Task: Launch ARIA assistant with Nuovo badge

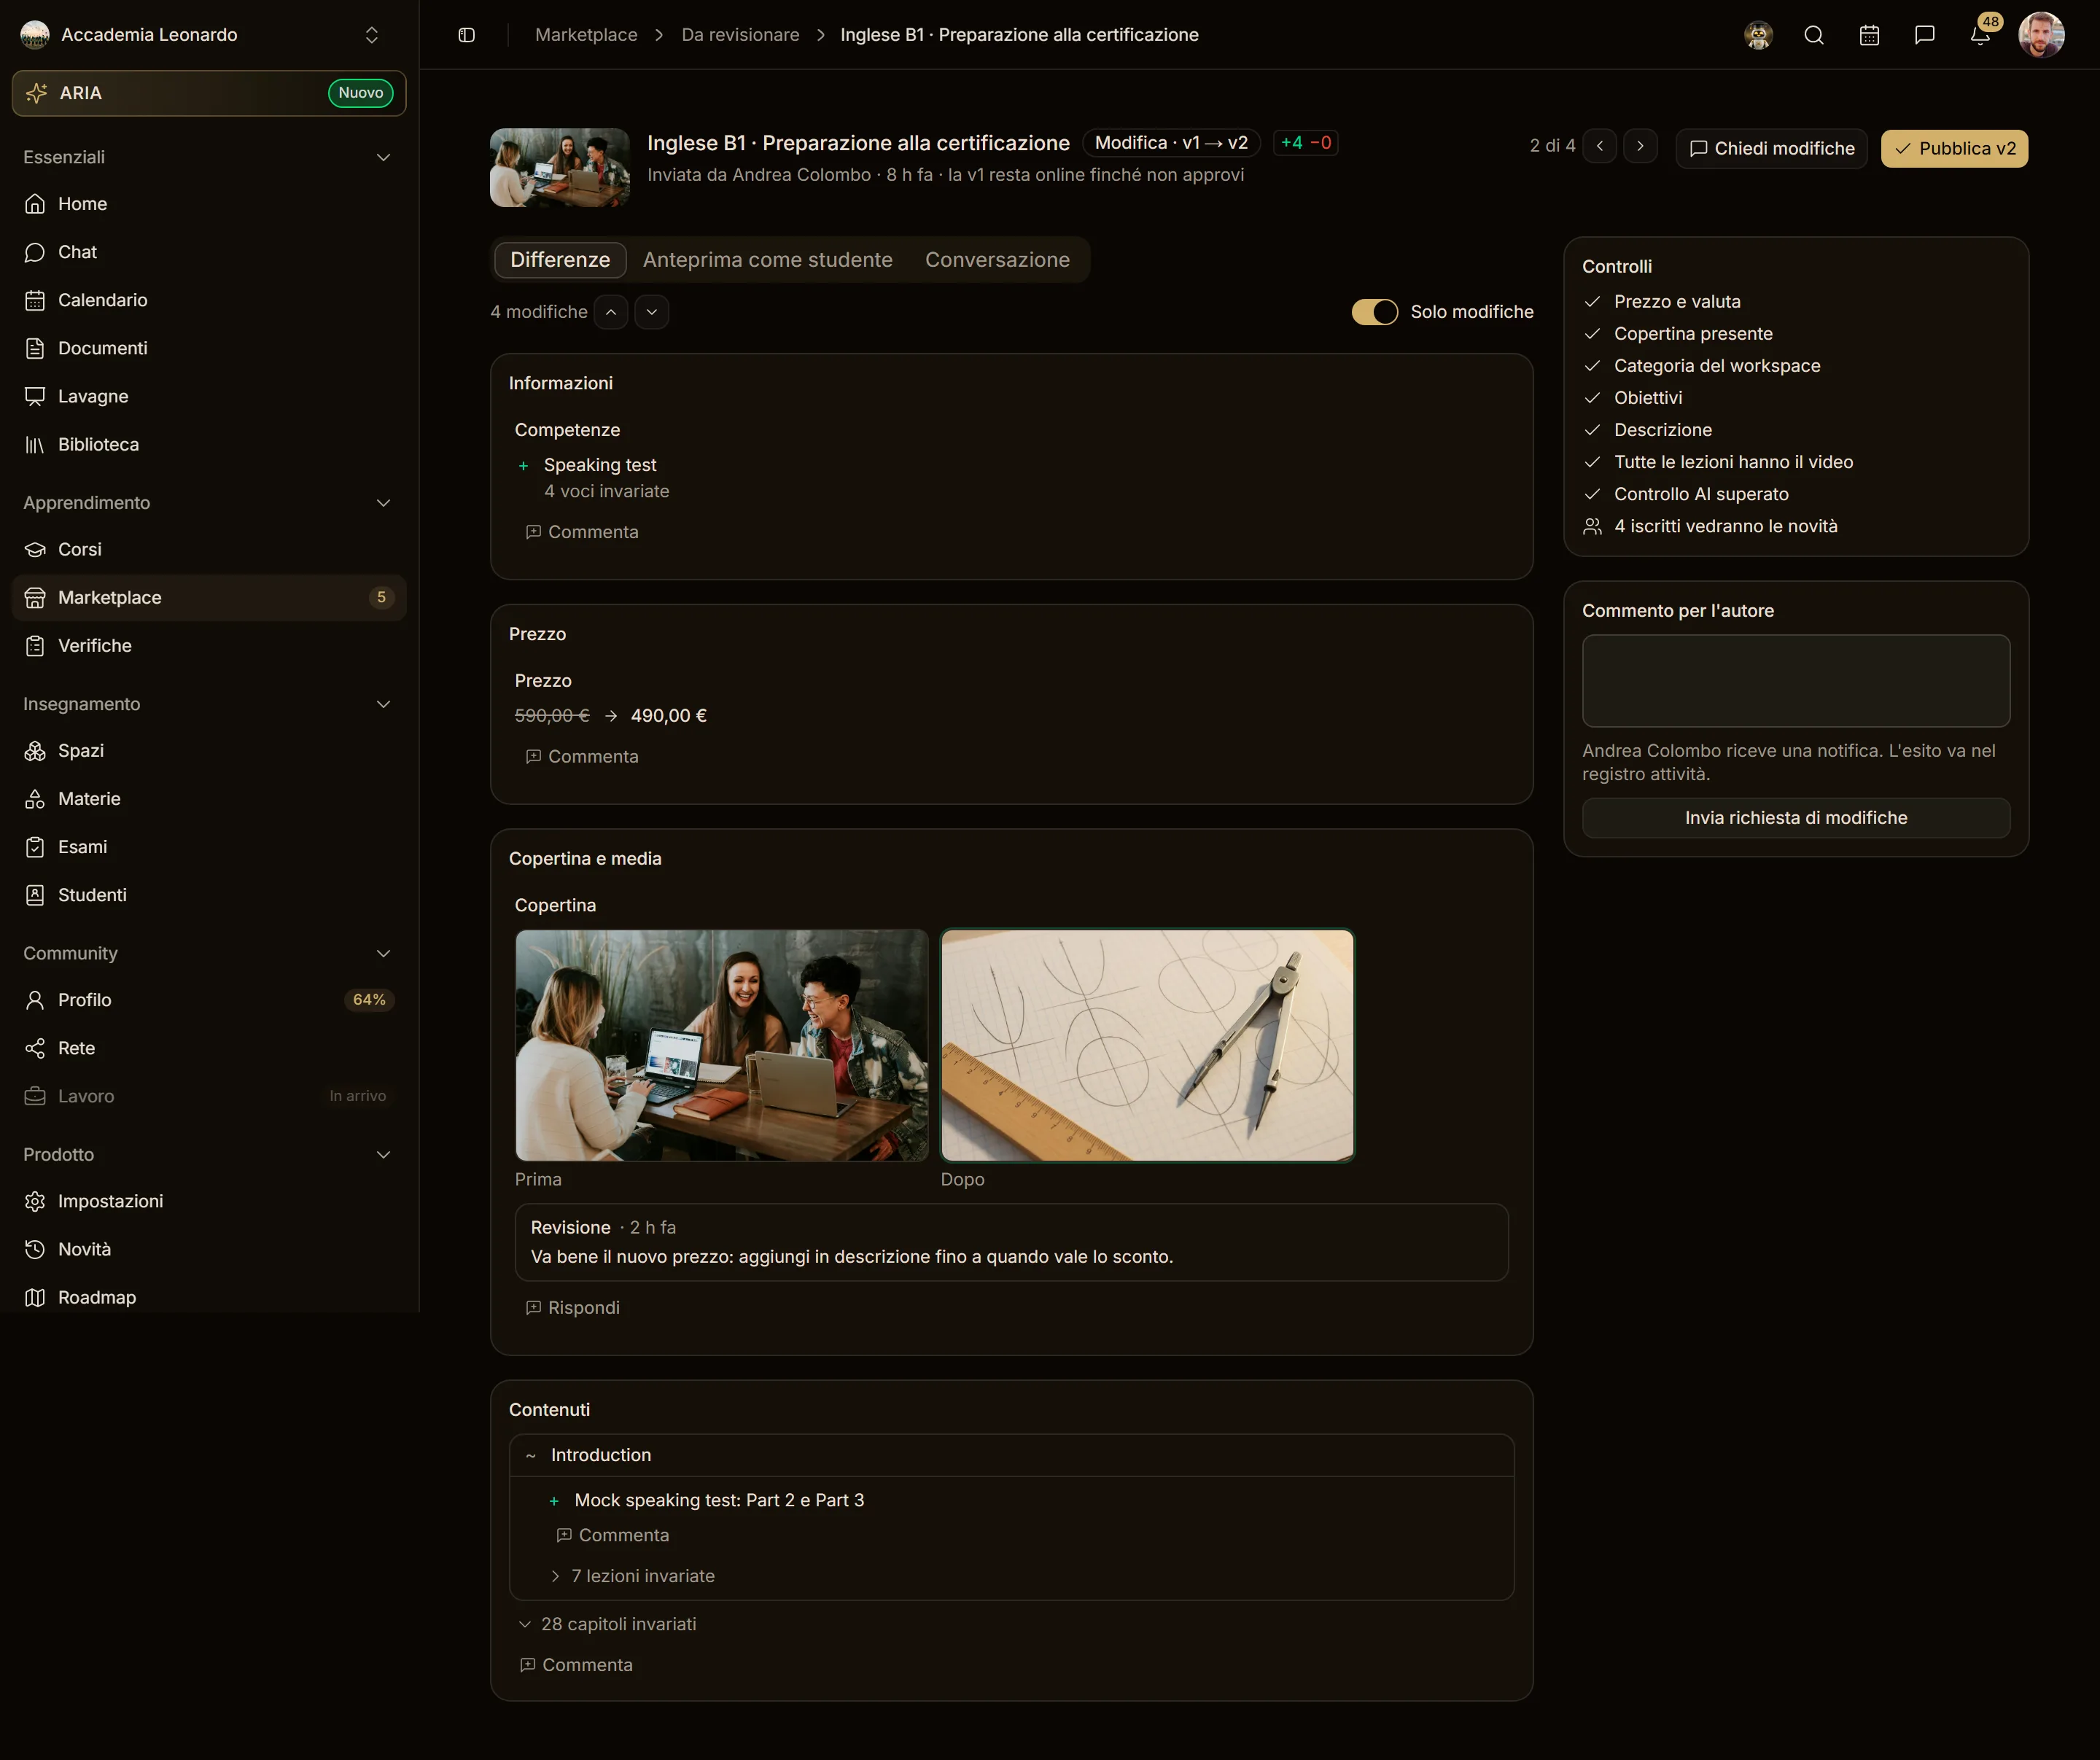Action: 209,93
